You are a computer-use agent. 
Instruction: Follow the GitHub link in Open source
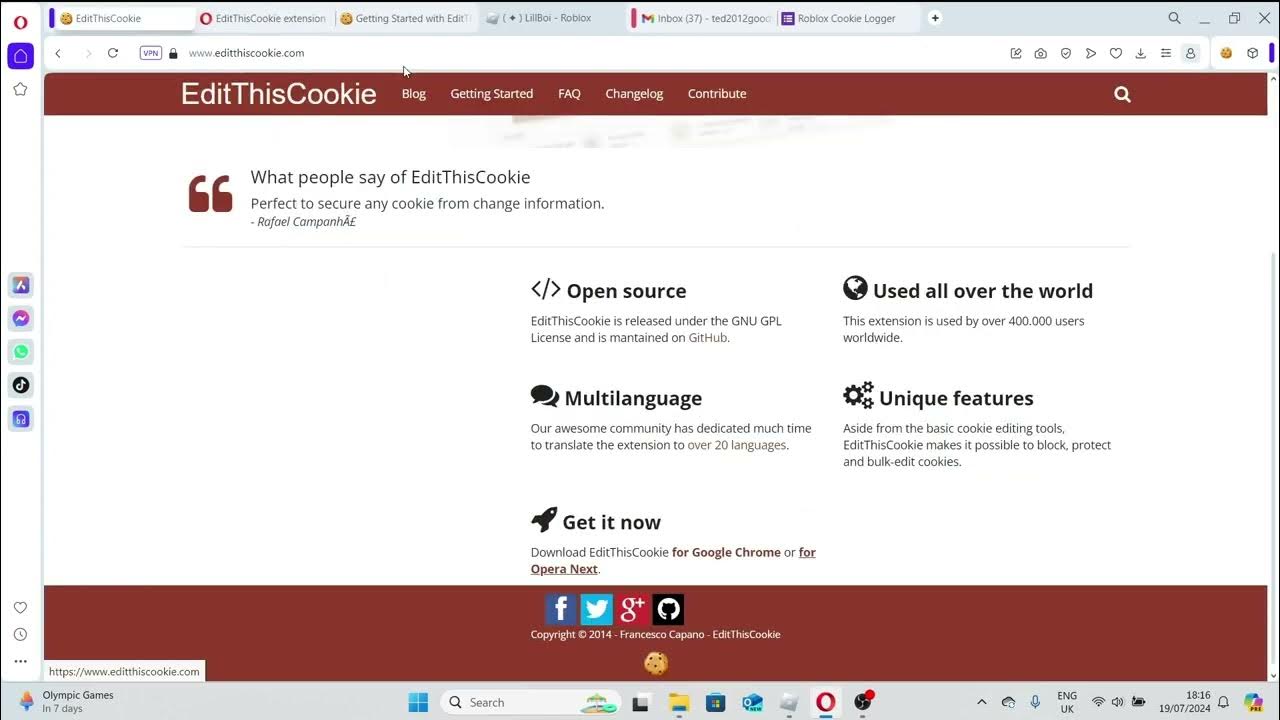click(708, 338)
